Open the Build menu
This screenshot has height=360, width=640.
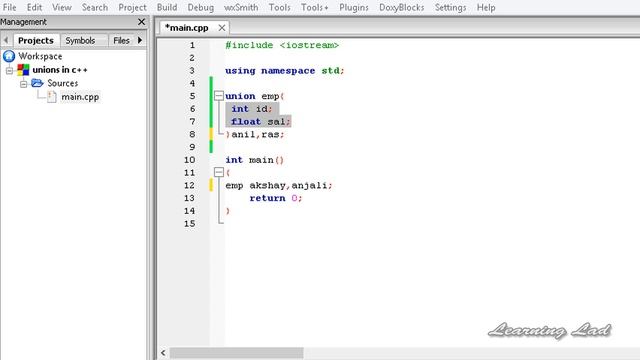click(167, 7)
